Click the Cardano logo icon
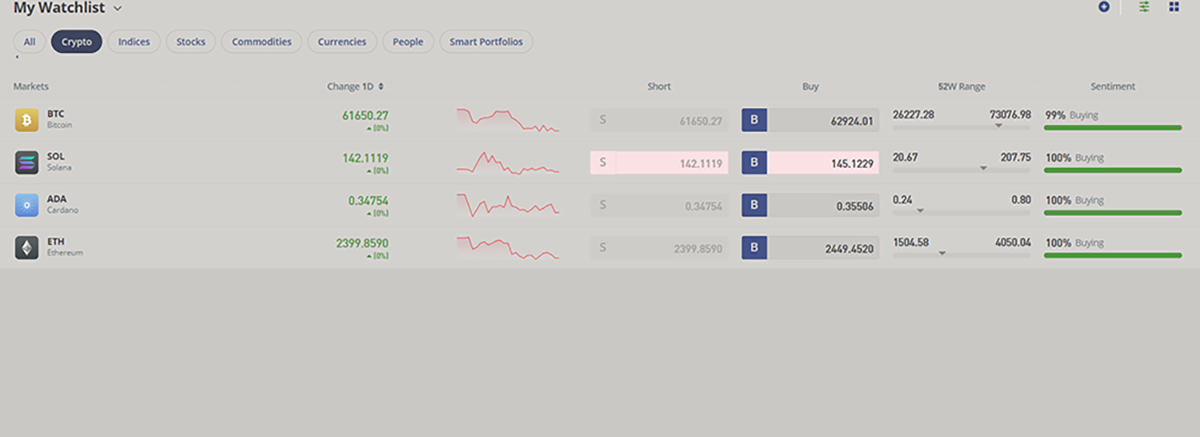The height and width of the screenshot is (437, 1200). click(x=26, y=205)
